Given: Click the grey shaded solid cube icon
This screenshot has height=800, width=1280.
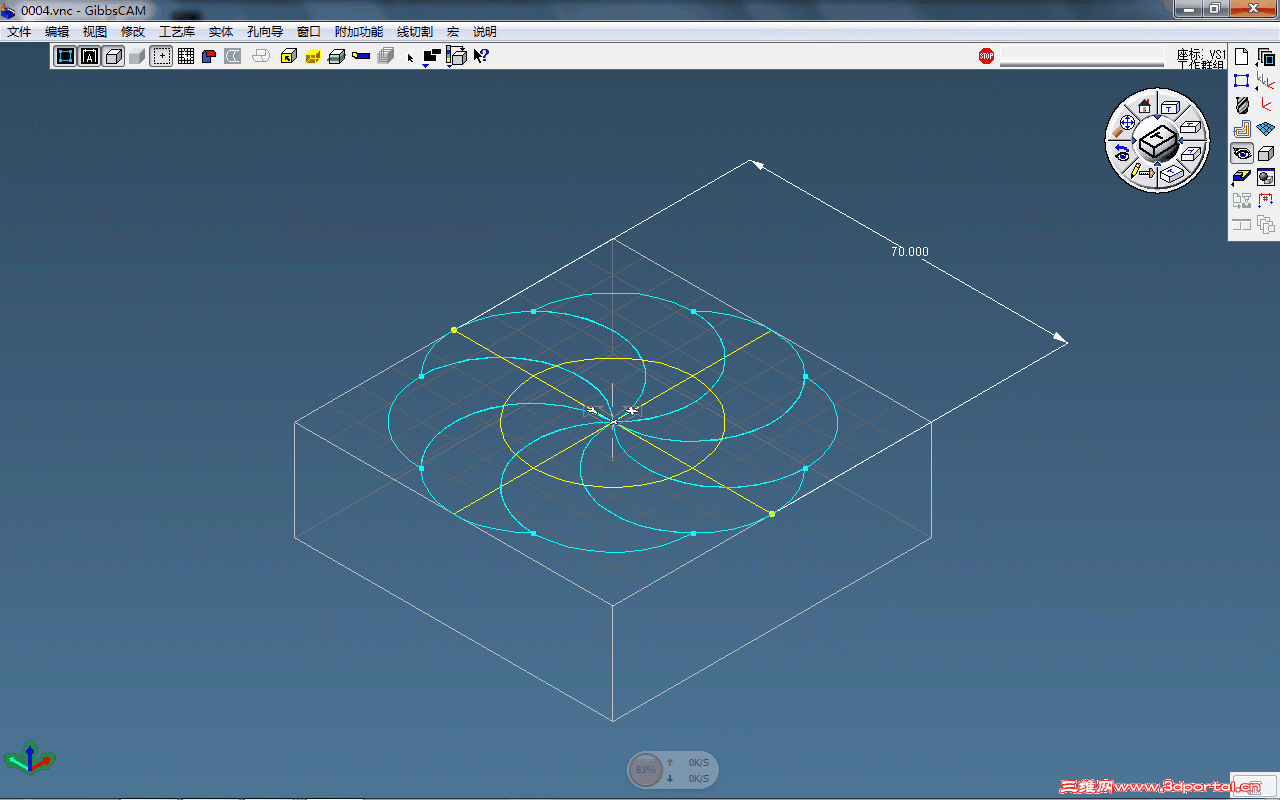Looking at the screenshot, I should click(x=137, y=56).
